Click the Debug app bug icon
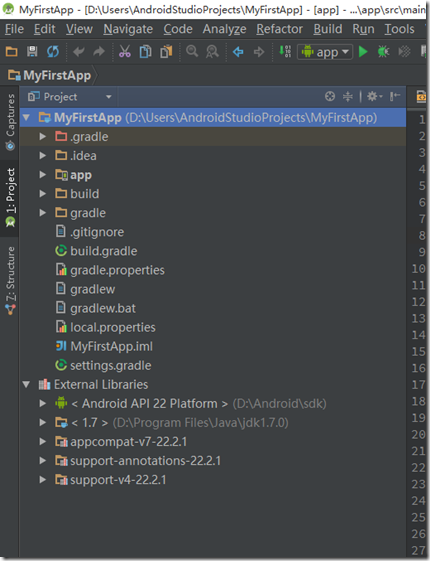This screenshot has height=561, width=430. click(383, 52)
